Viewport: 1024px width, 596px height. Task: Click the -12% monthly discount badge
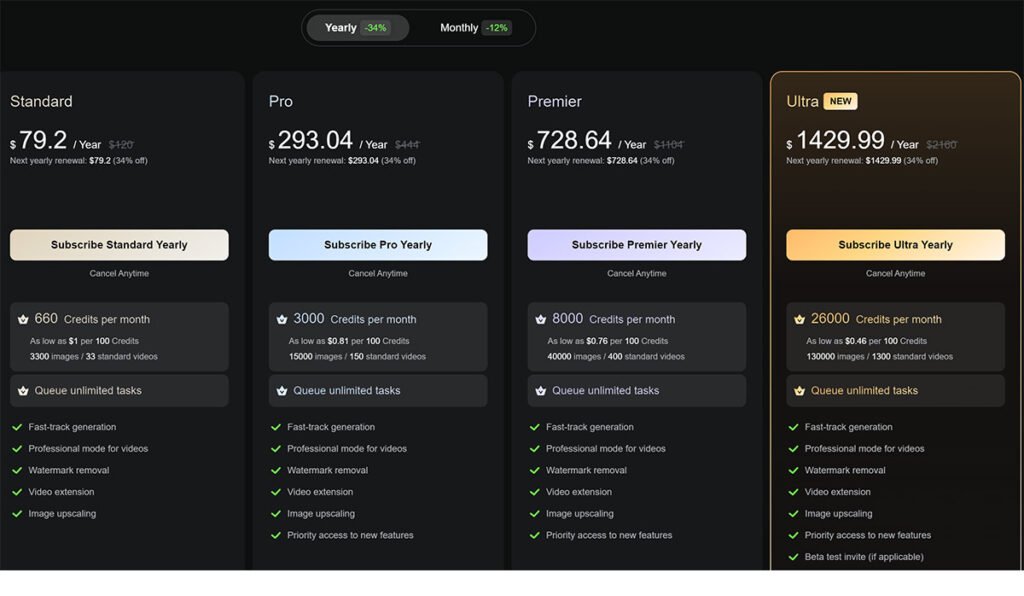tap(496, 28)
